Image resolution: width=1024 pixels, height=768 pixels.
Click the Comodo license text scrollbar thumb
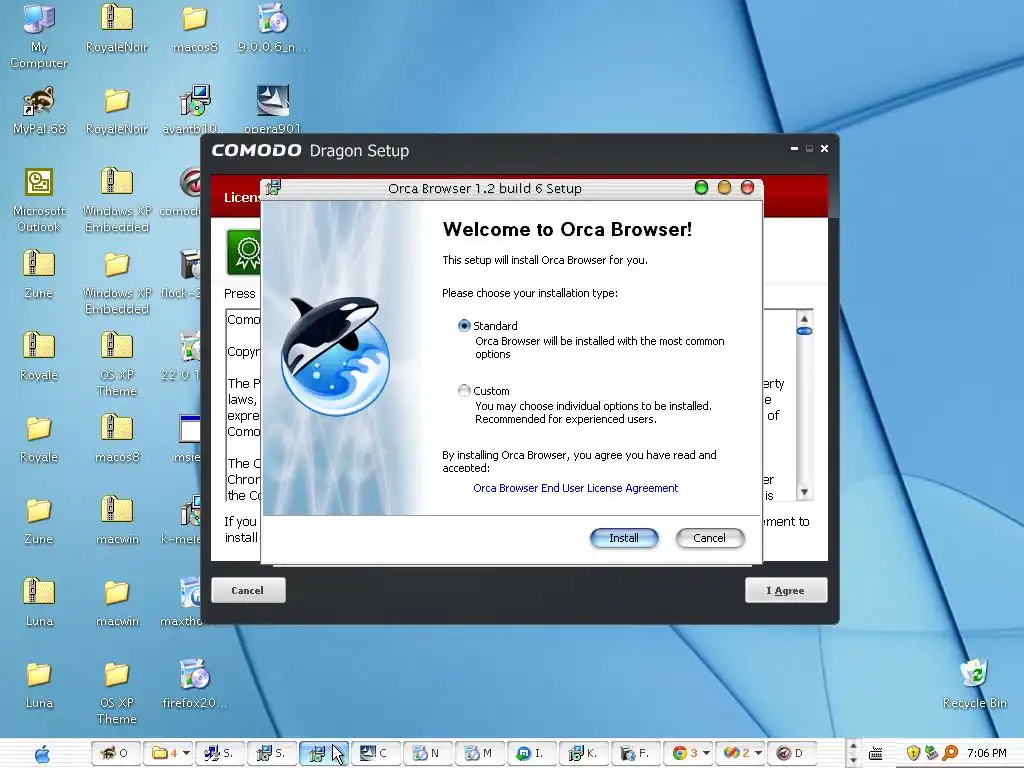[x=805, y=331]
